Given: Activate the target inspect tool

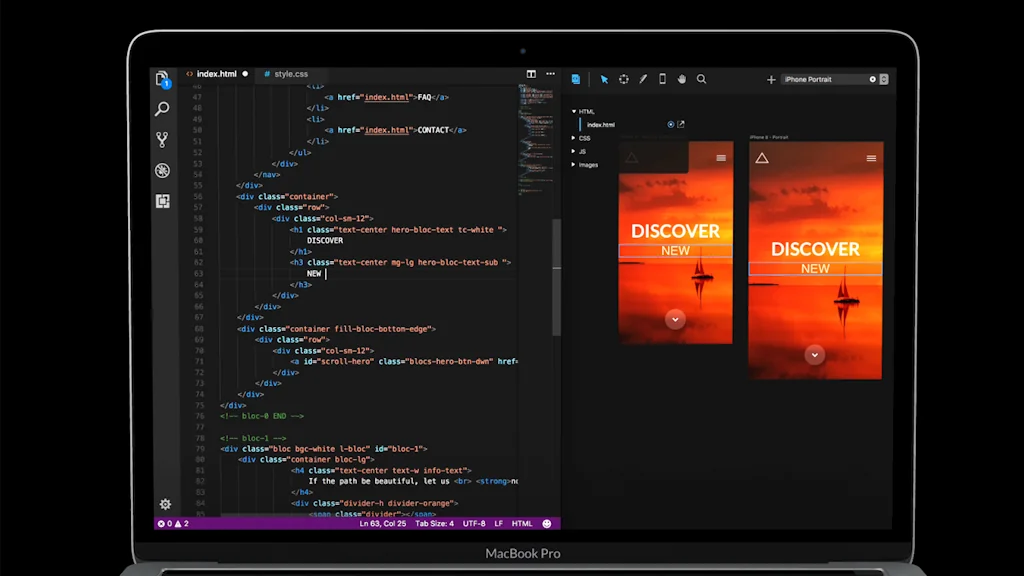Looking at the screenshot, I should tap(624, 79).
